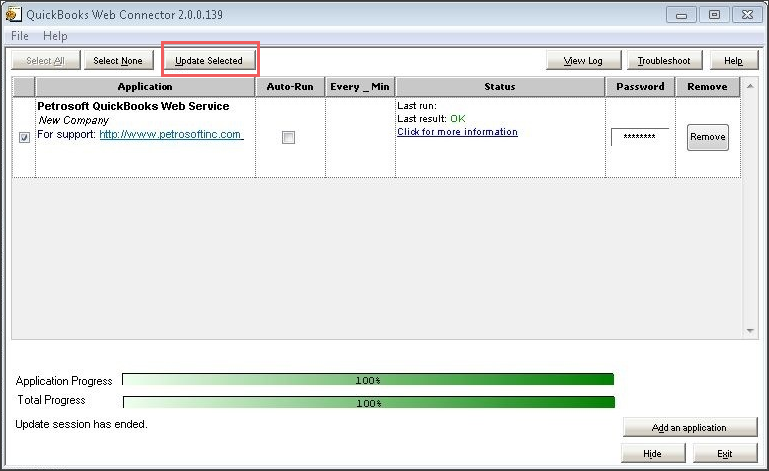The height and width of the screenshot is (471, 769).
Task: Click the Add an application button
Action: 690,427
